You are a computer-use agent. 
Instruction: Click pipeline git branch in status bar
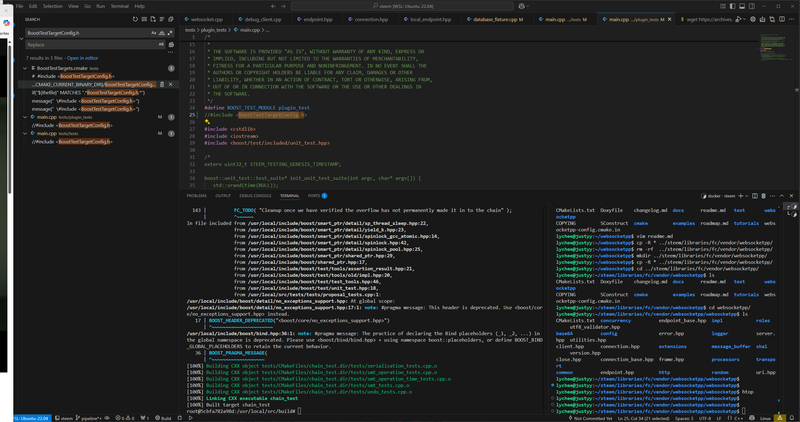[88, 418]
